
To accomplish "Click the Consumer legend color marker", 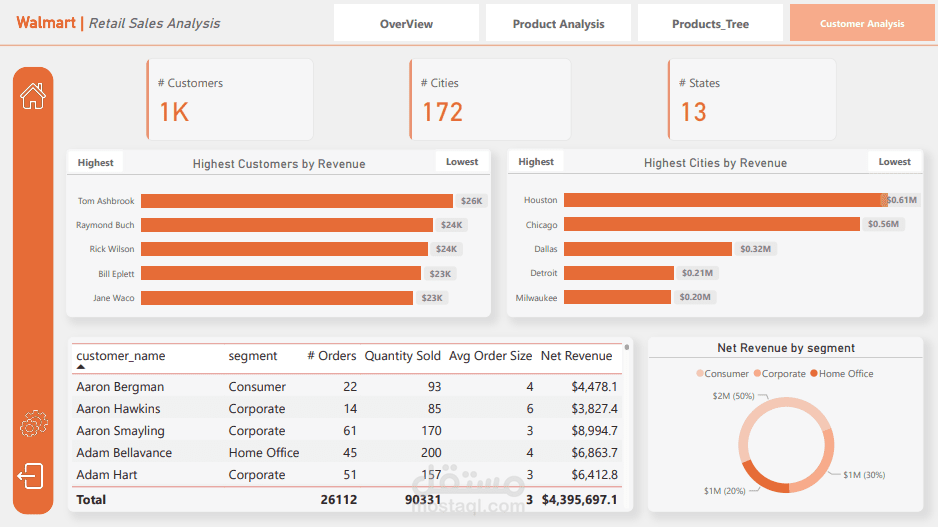I will pos(700,374).
